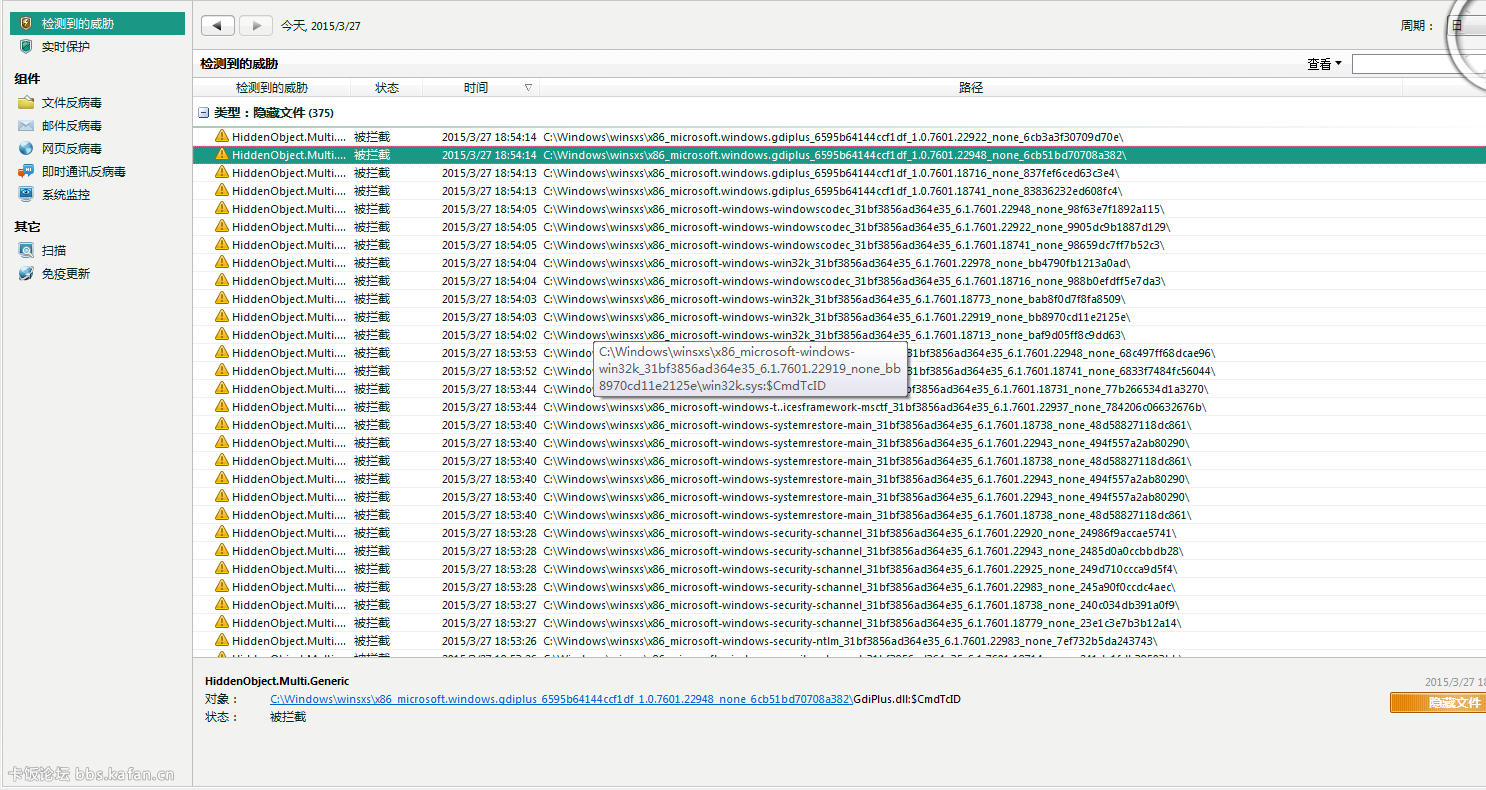Open the 周期 period combo box
The width and height of the screenshot is (1486, 790).
pos(1466,26)
